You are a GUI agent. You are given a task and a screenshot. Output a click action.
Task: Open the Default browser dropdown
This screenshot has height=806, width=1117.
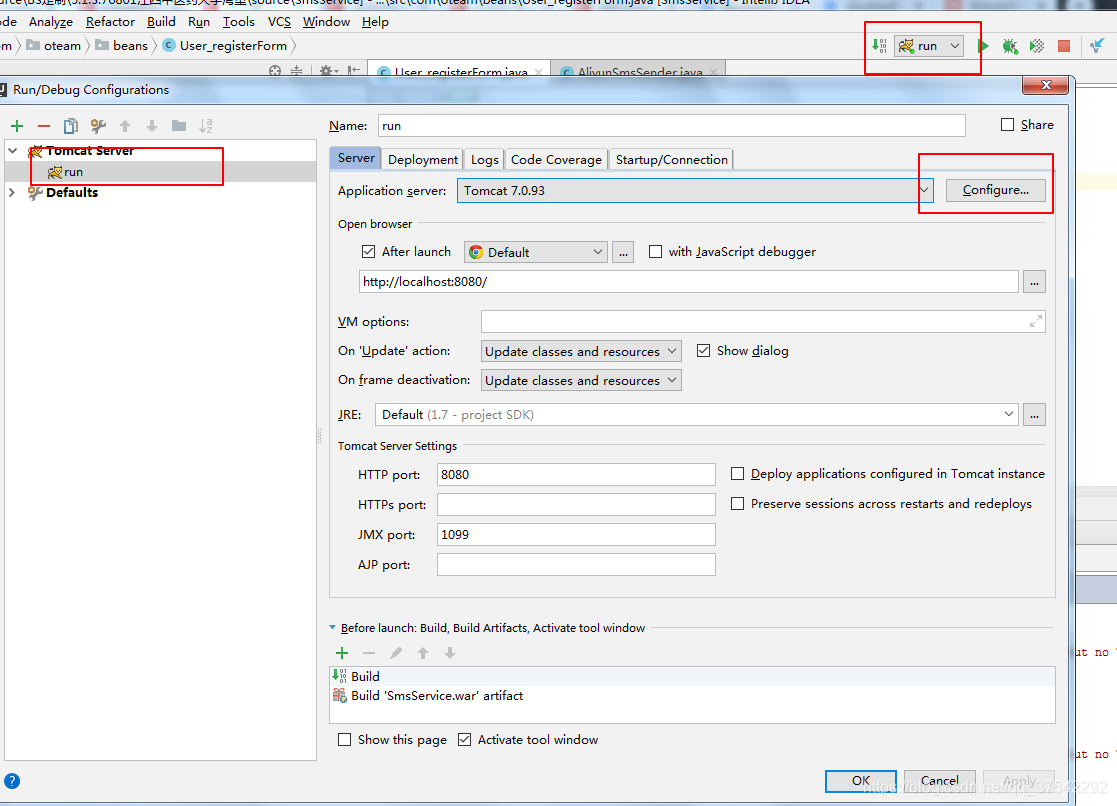[536, 252]
